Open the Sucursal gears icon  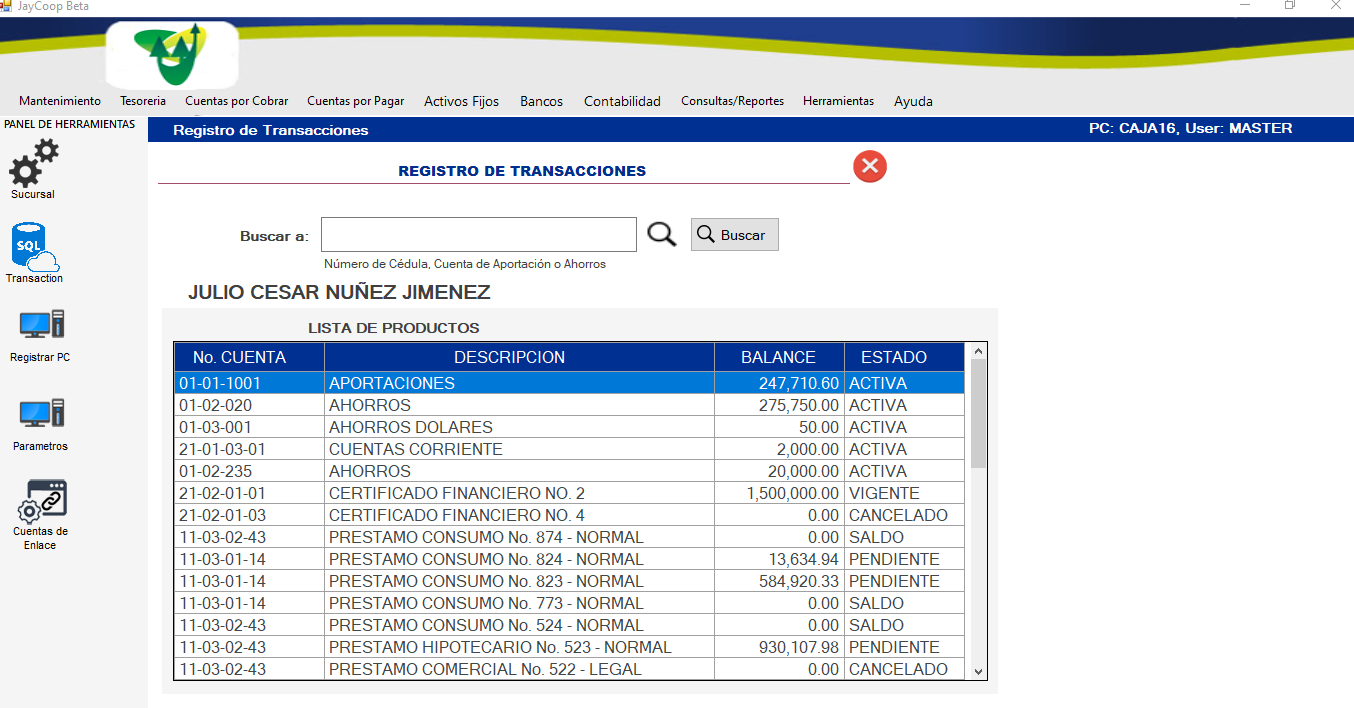tap(33, 163)
